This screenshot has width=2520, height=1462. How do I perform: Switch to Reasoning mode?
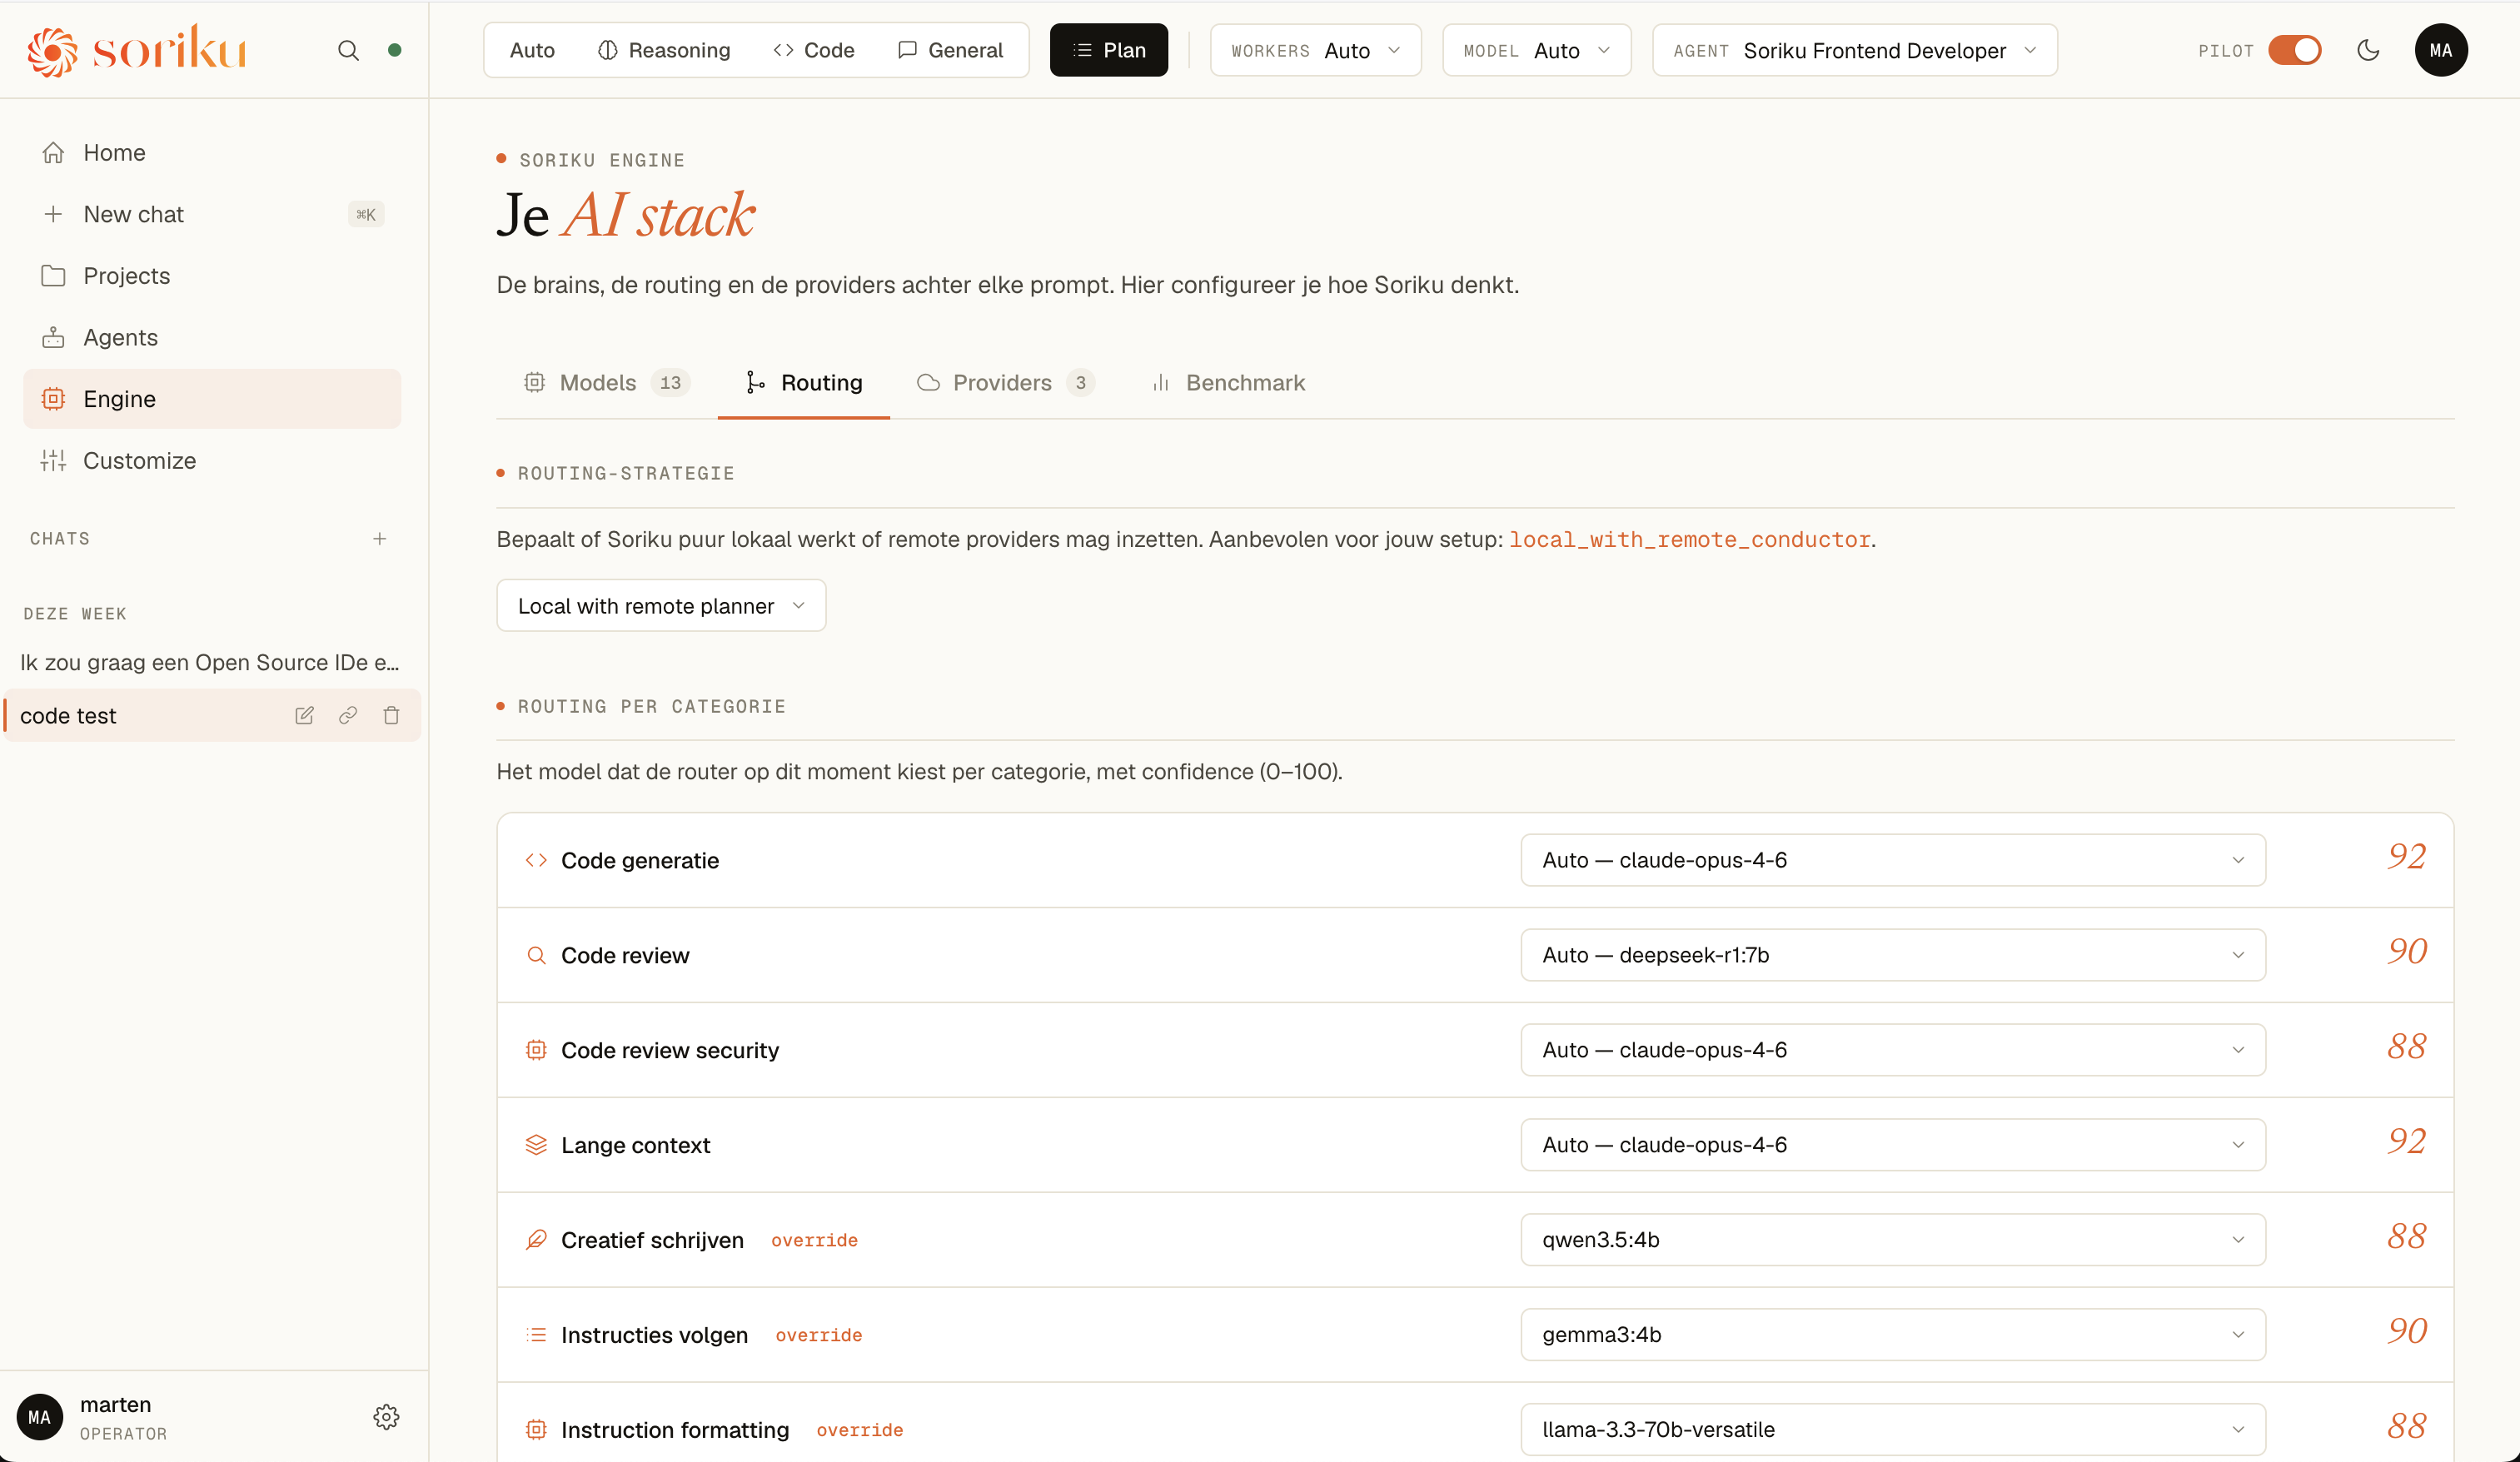click(x=664, y=50)
